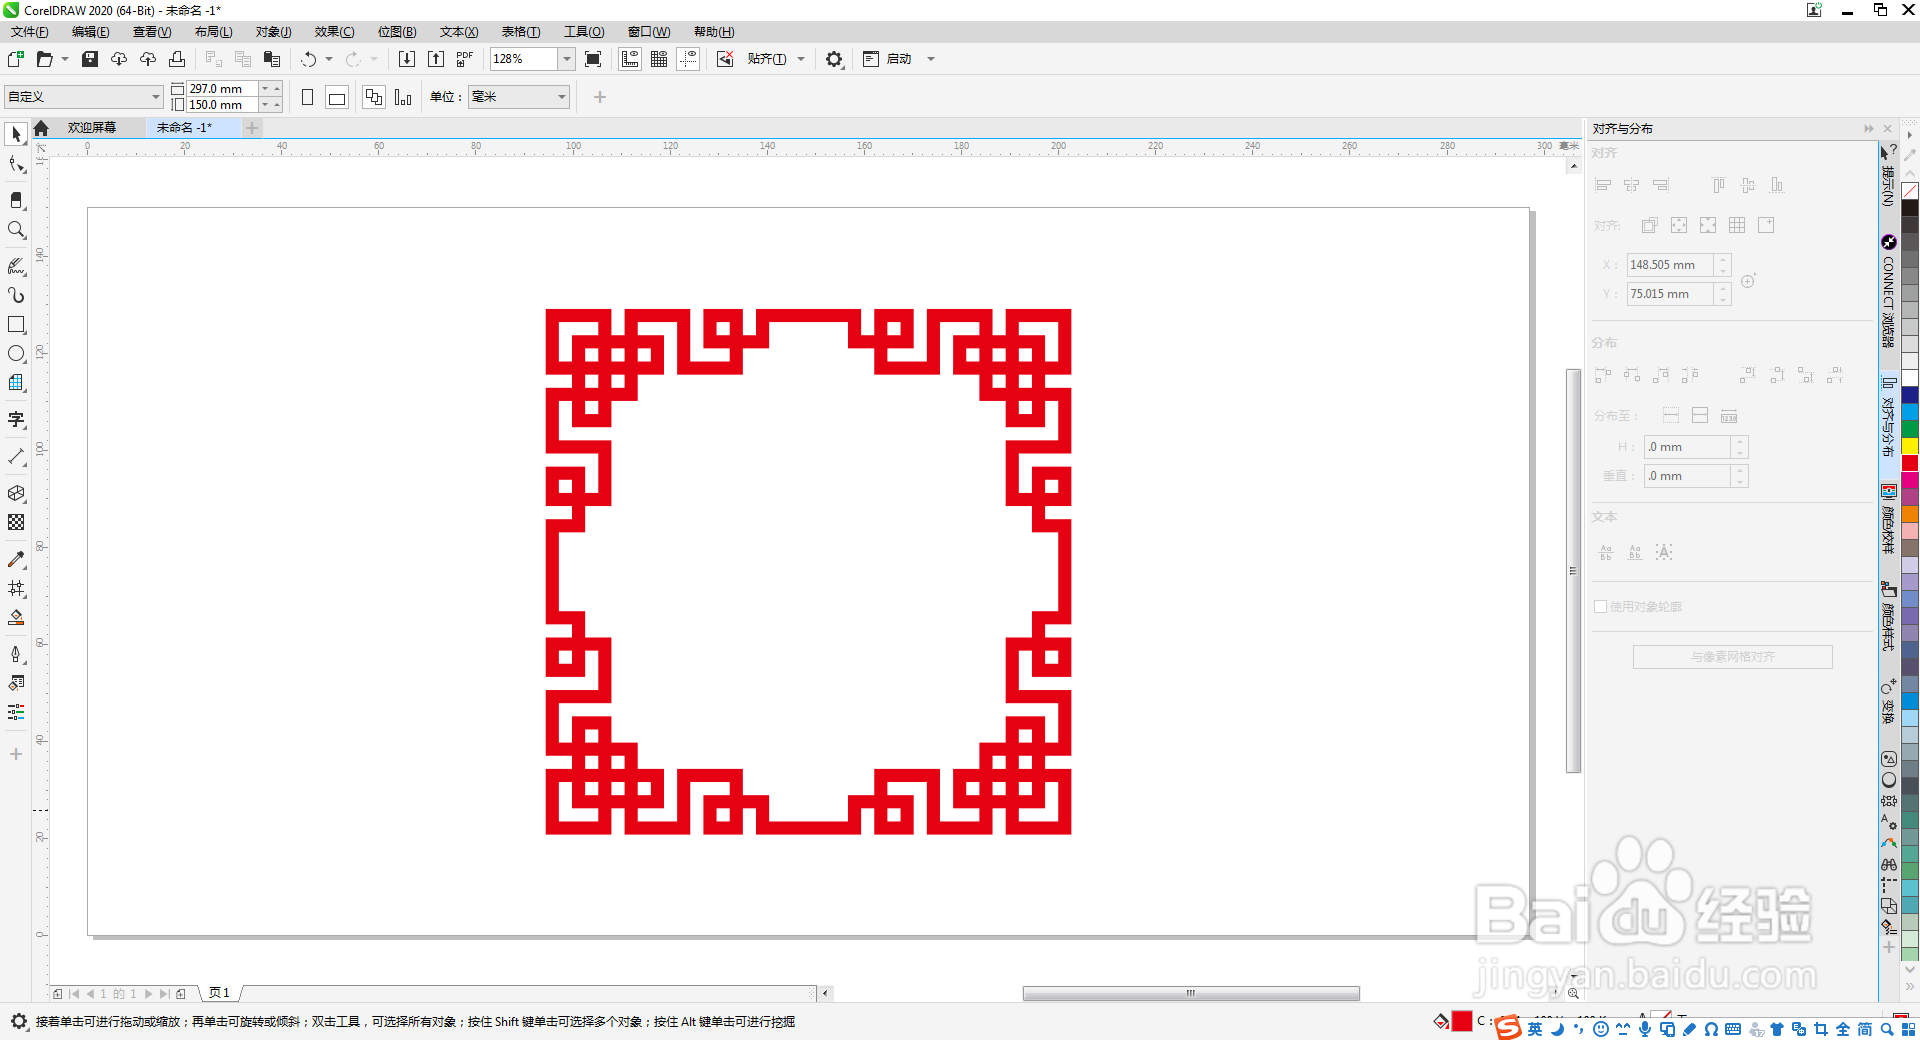
Task: Open the 位图 menu
Action: click(x=397, y=32)
